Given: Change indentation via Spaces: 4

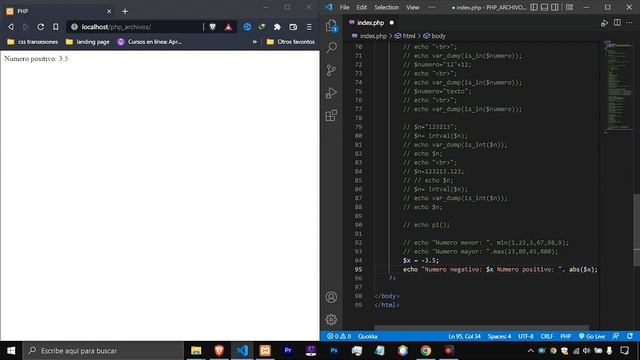Looking at the screenshot, I should (499, 336).
